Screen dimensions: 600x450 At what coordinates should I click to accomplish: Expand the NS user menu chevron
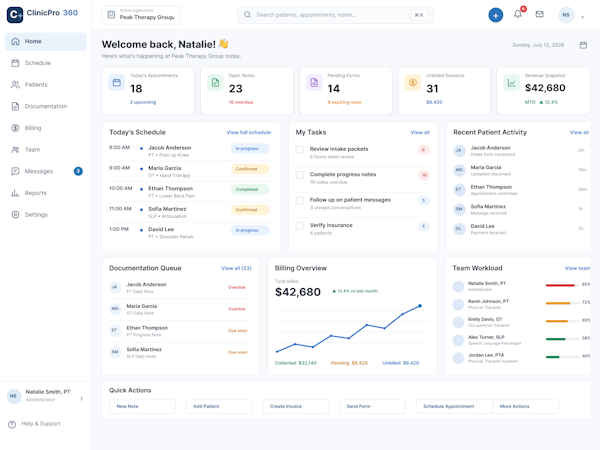pyautogui.click(x=583, y=17)
